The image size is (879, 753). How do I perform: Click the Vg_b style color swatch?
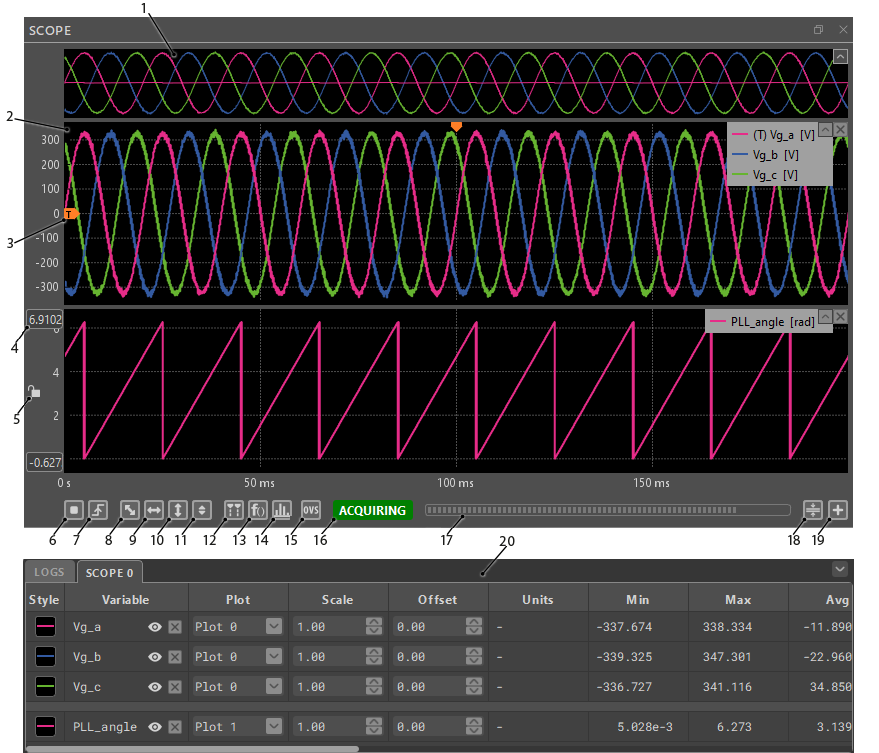coord(45,657)
